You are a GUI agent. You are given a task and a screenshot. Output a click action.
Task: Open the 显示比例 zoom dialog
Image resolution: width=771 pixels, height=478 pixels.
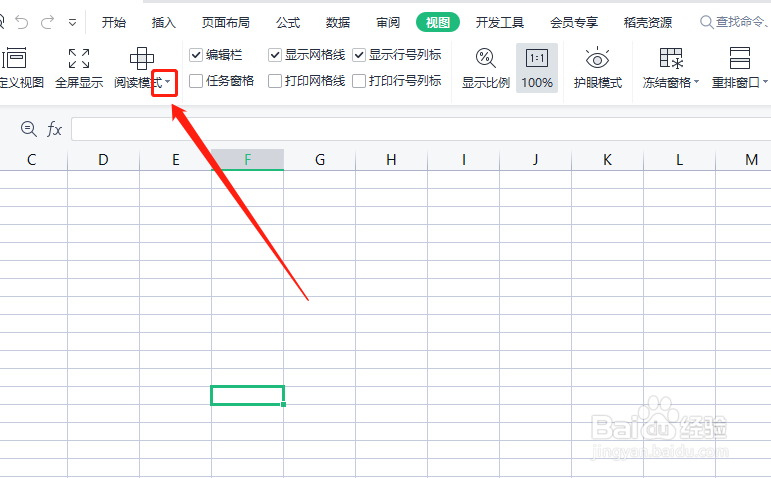(485, 68)
